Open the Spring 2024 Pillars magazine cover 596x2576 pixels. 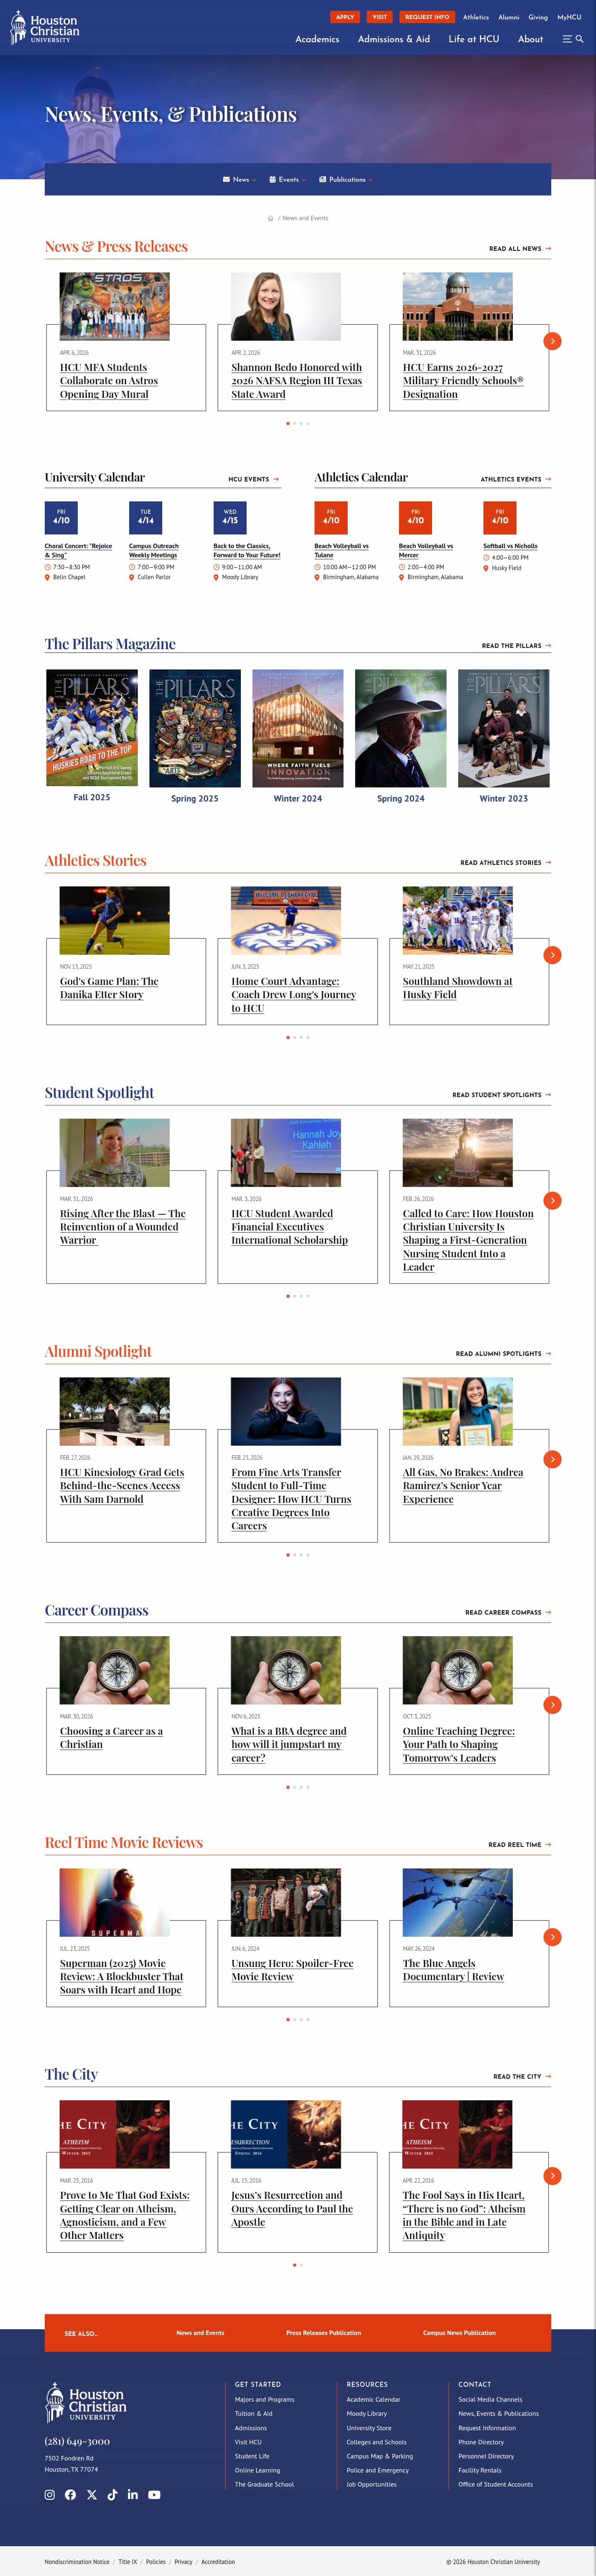[x=401, y=728]
